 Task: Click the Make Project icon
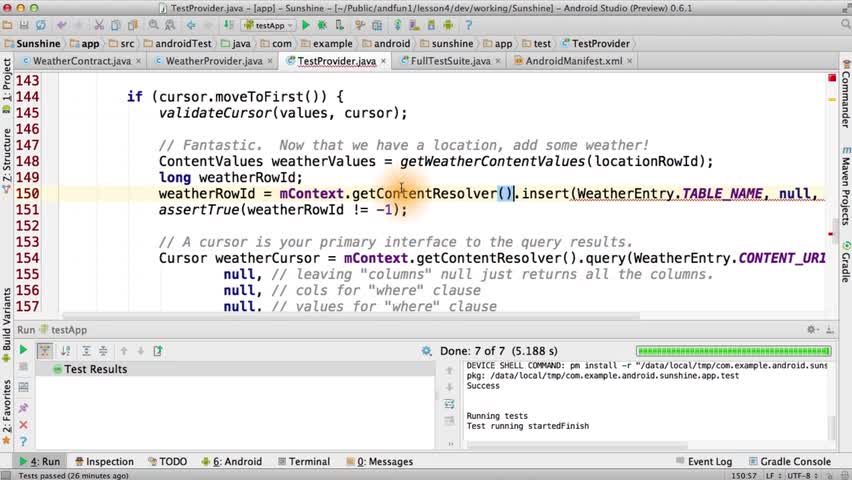(x=229, y=25)
